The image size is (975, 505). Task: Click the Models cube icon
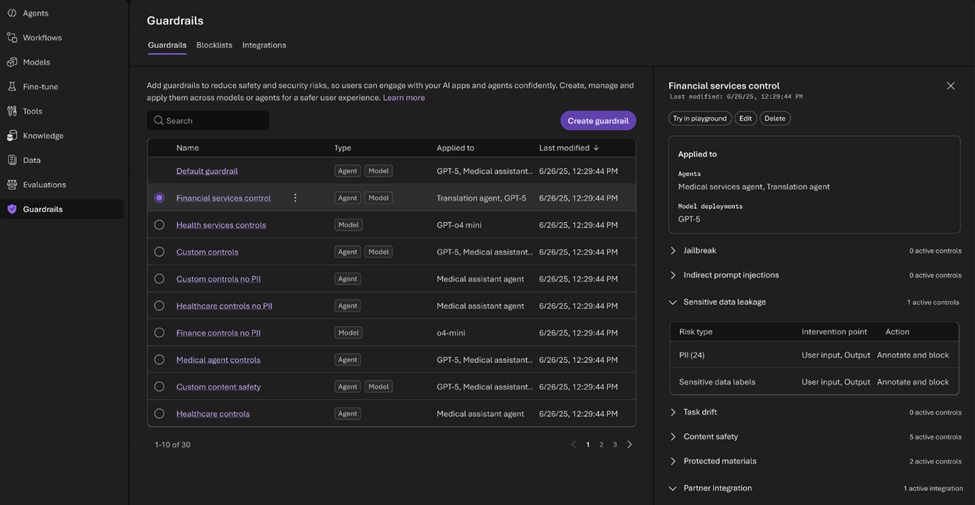tap(12, 62)
